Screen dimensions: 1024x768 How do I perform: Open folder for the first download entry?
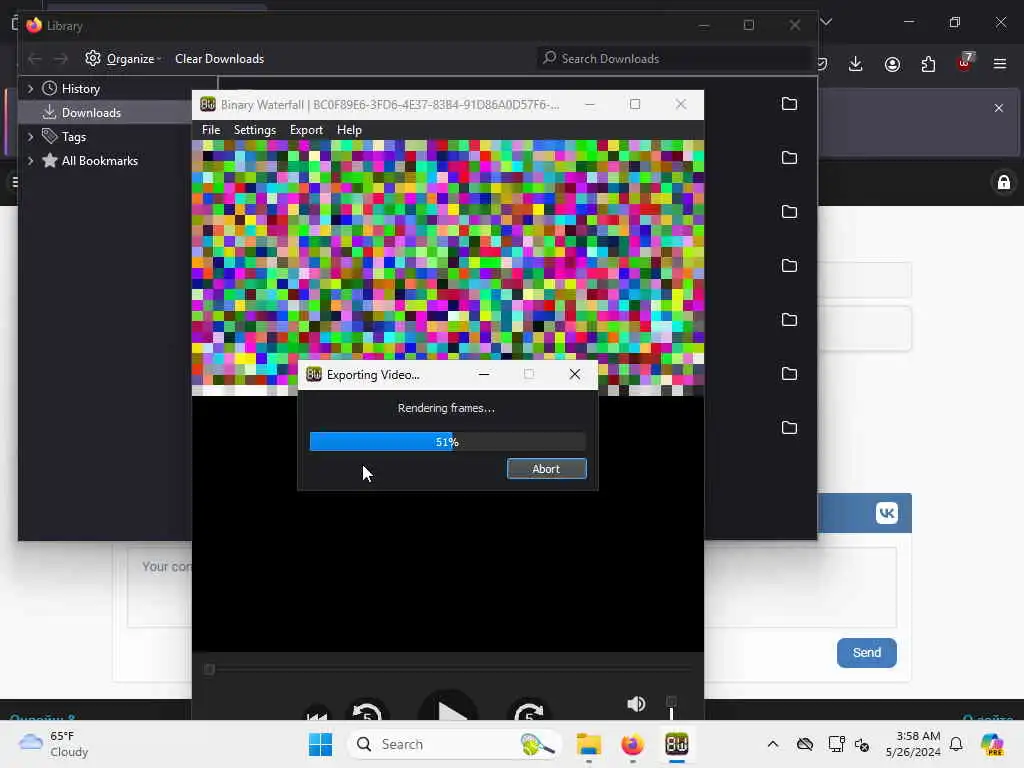790,104
